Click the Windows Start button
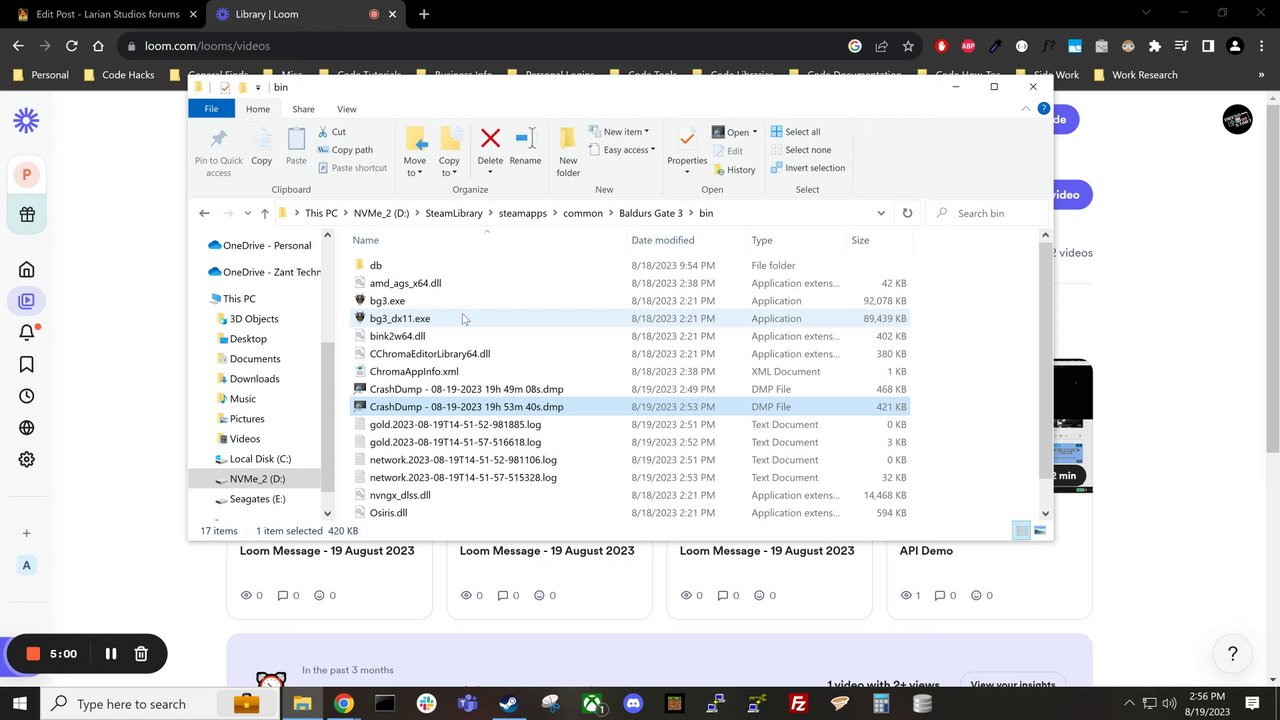The height and width of the screenshot is (720, 1280). click(19, 704)
